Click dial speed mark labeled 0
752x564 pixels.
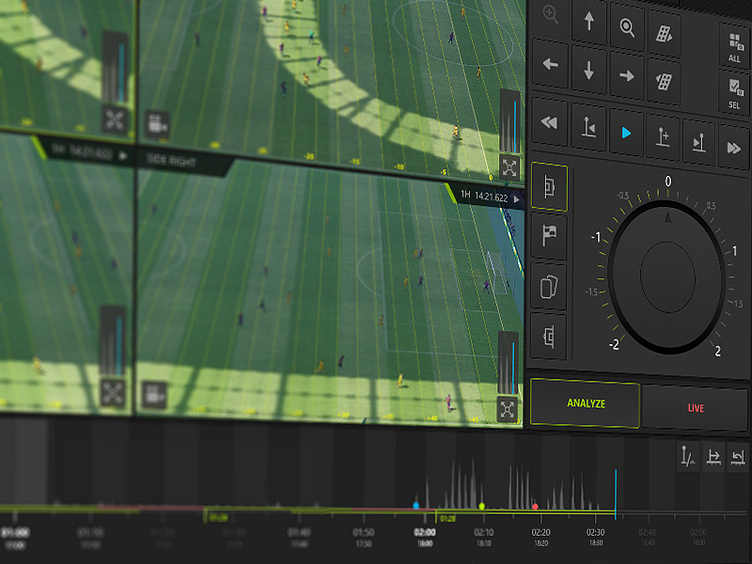click(x=668, y=181)
